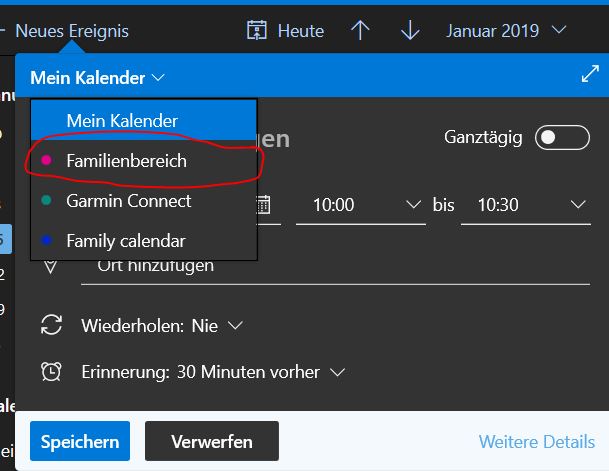609x471 pixels.
Task: Expand event editor with diagonal arrows icon
Action: tap(590, 74)
